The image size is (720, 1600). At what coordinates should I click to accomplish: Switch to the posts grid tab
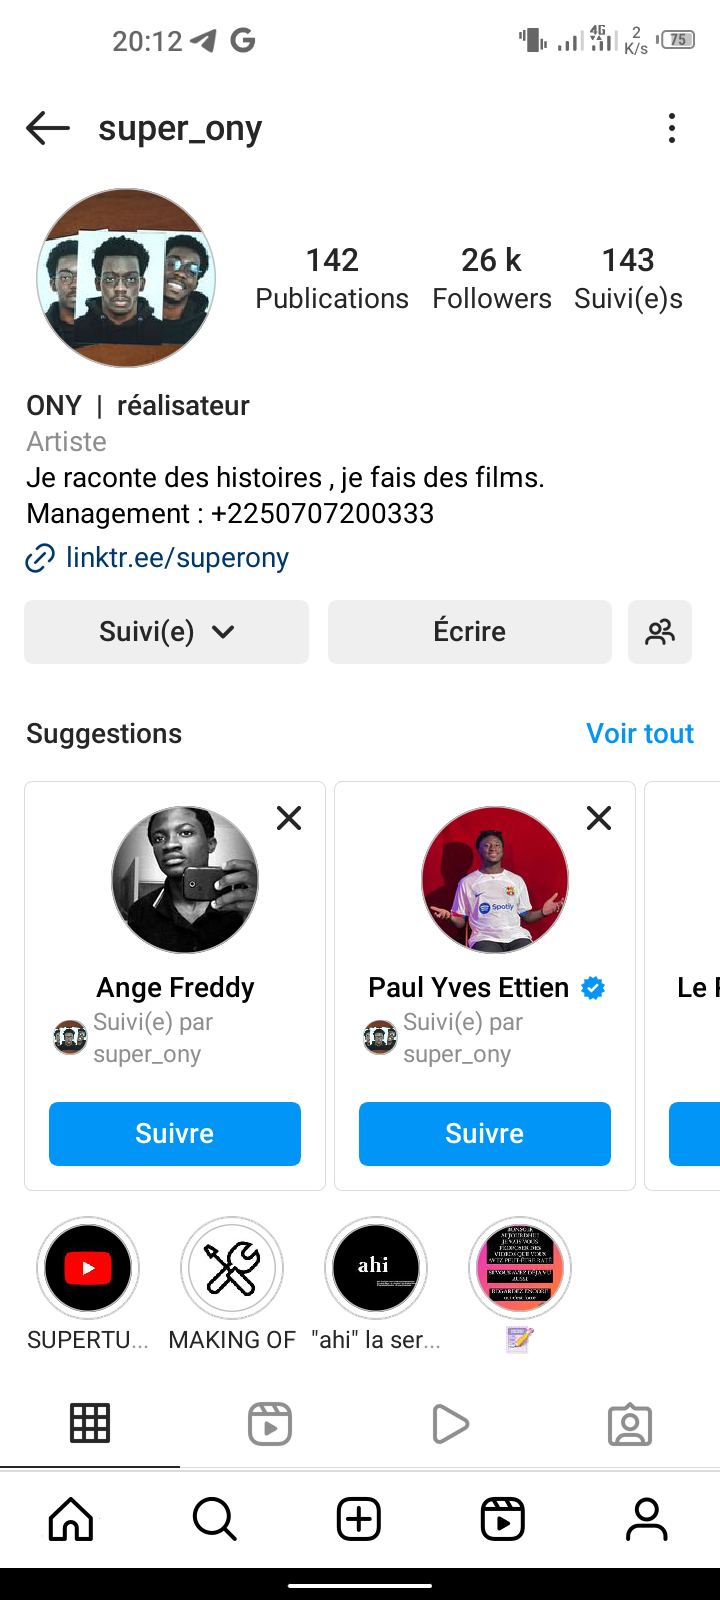(90, 1424)
